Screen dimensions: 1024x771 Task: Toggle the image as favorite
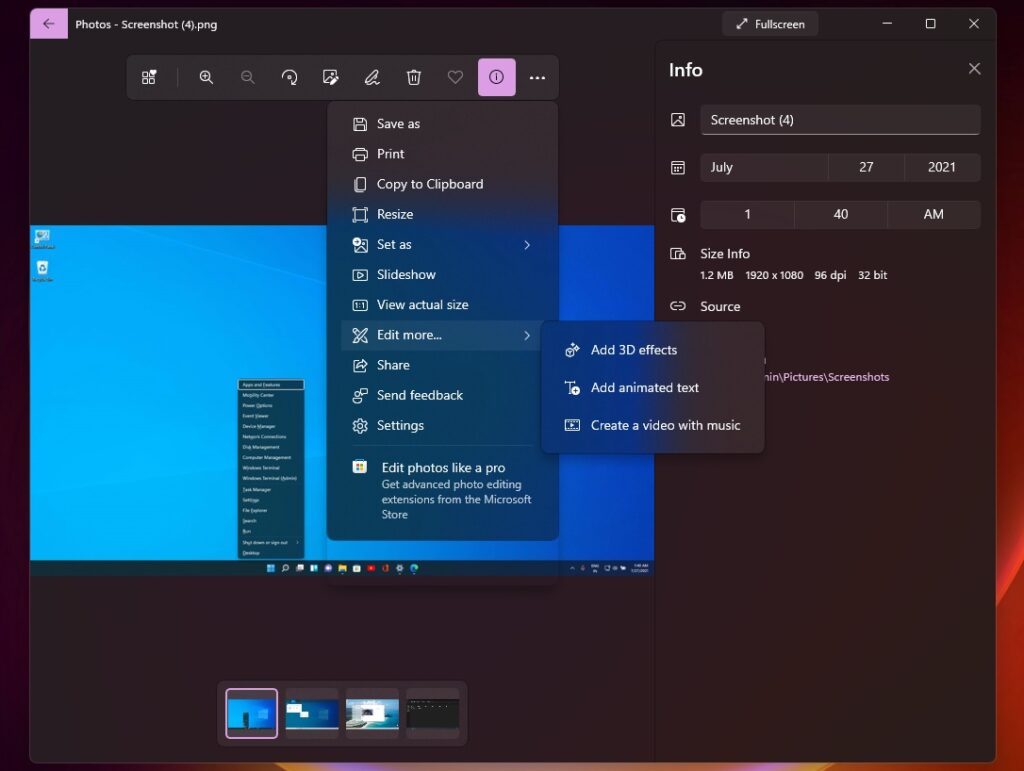coord(455,77)
